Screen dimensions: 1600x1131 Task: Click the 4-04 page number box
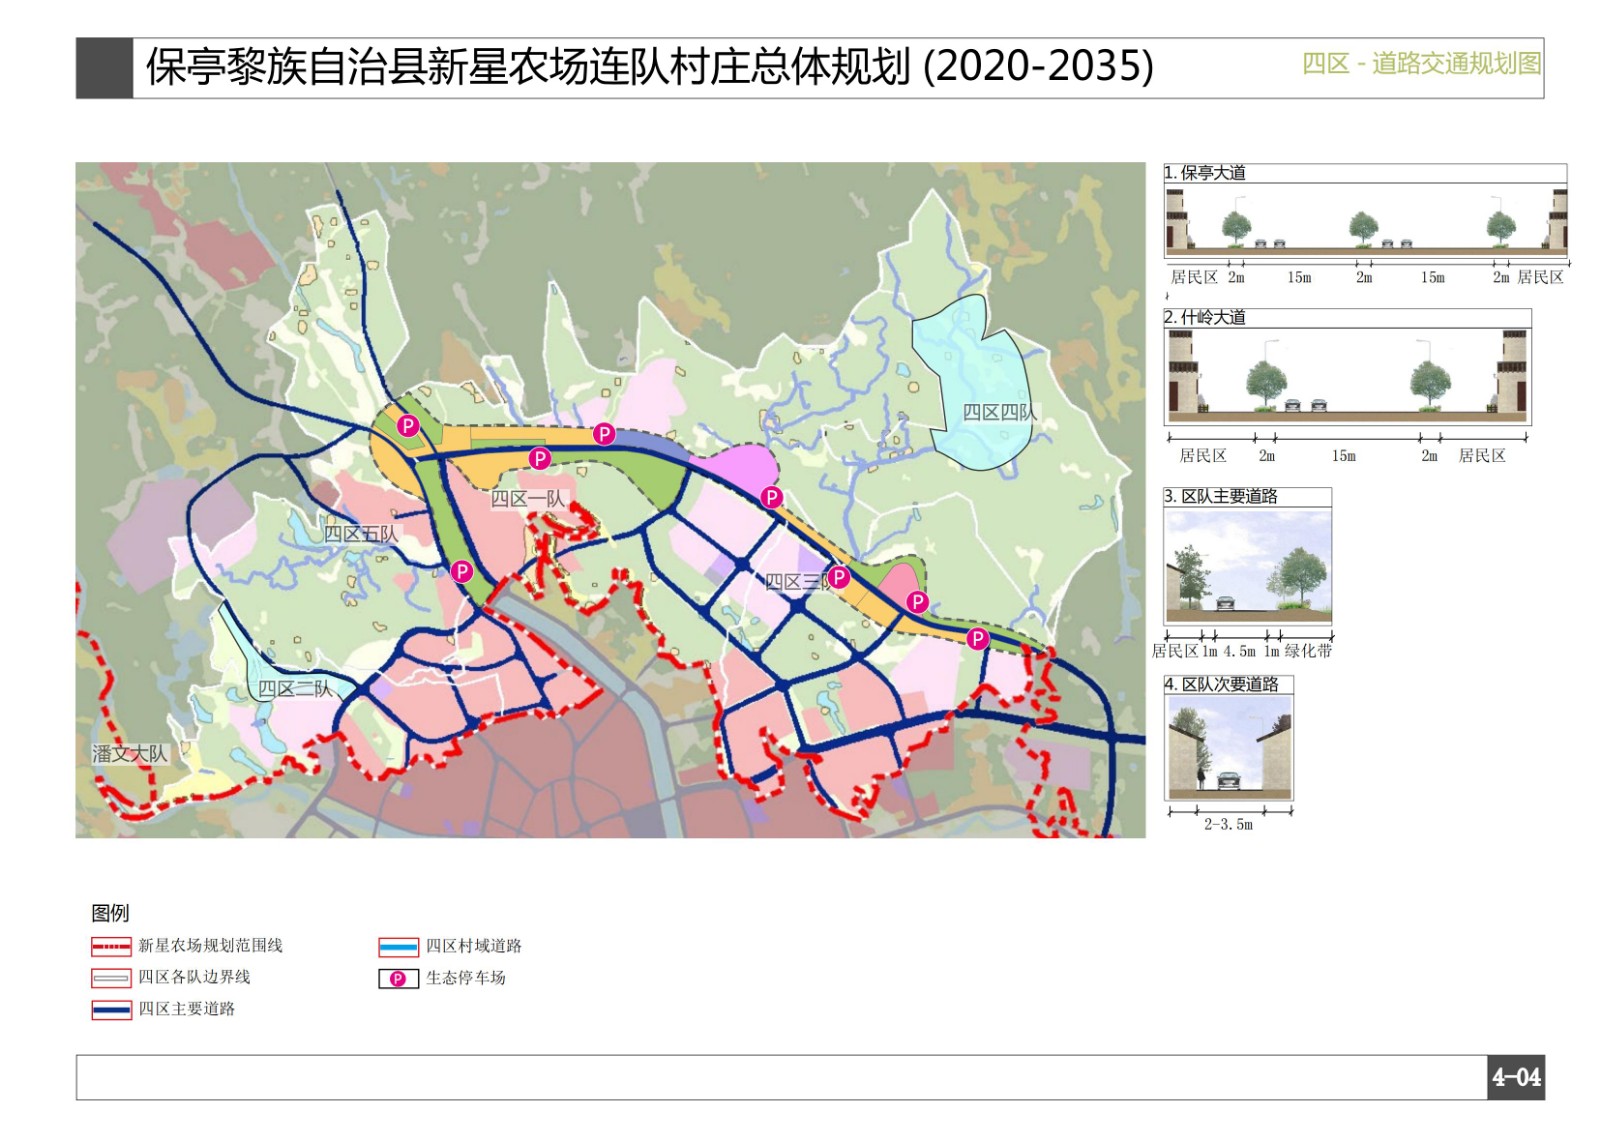tap(1516, 1077)
